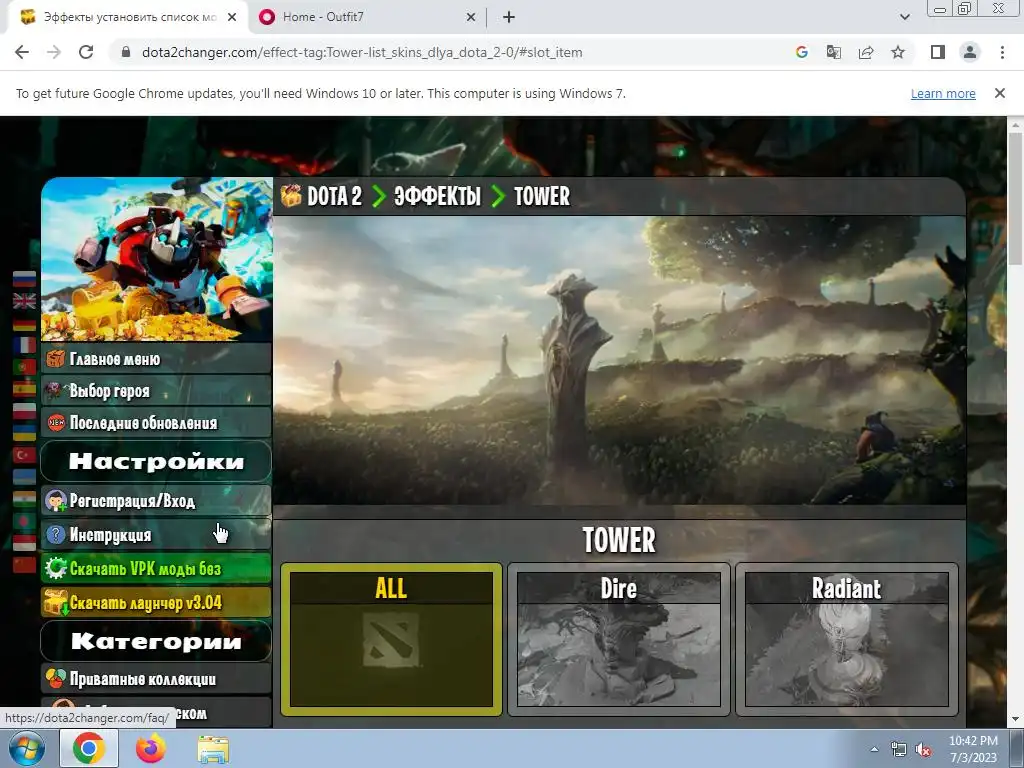The image size is (1024, 768).
Task: Open a new browser tab
Action: point(509,17)
